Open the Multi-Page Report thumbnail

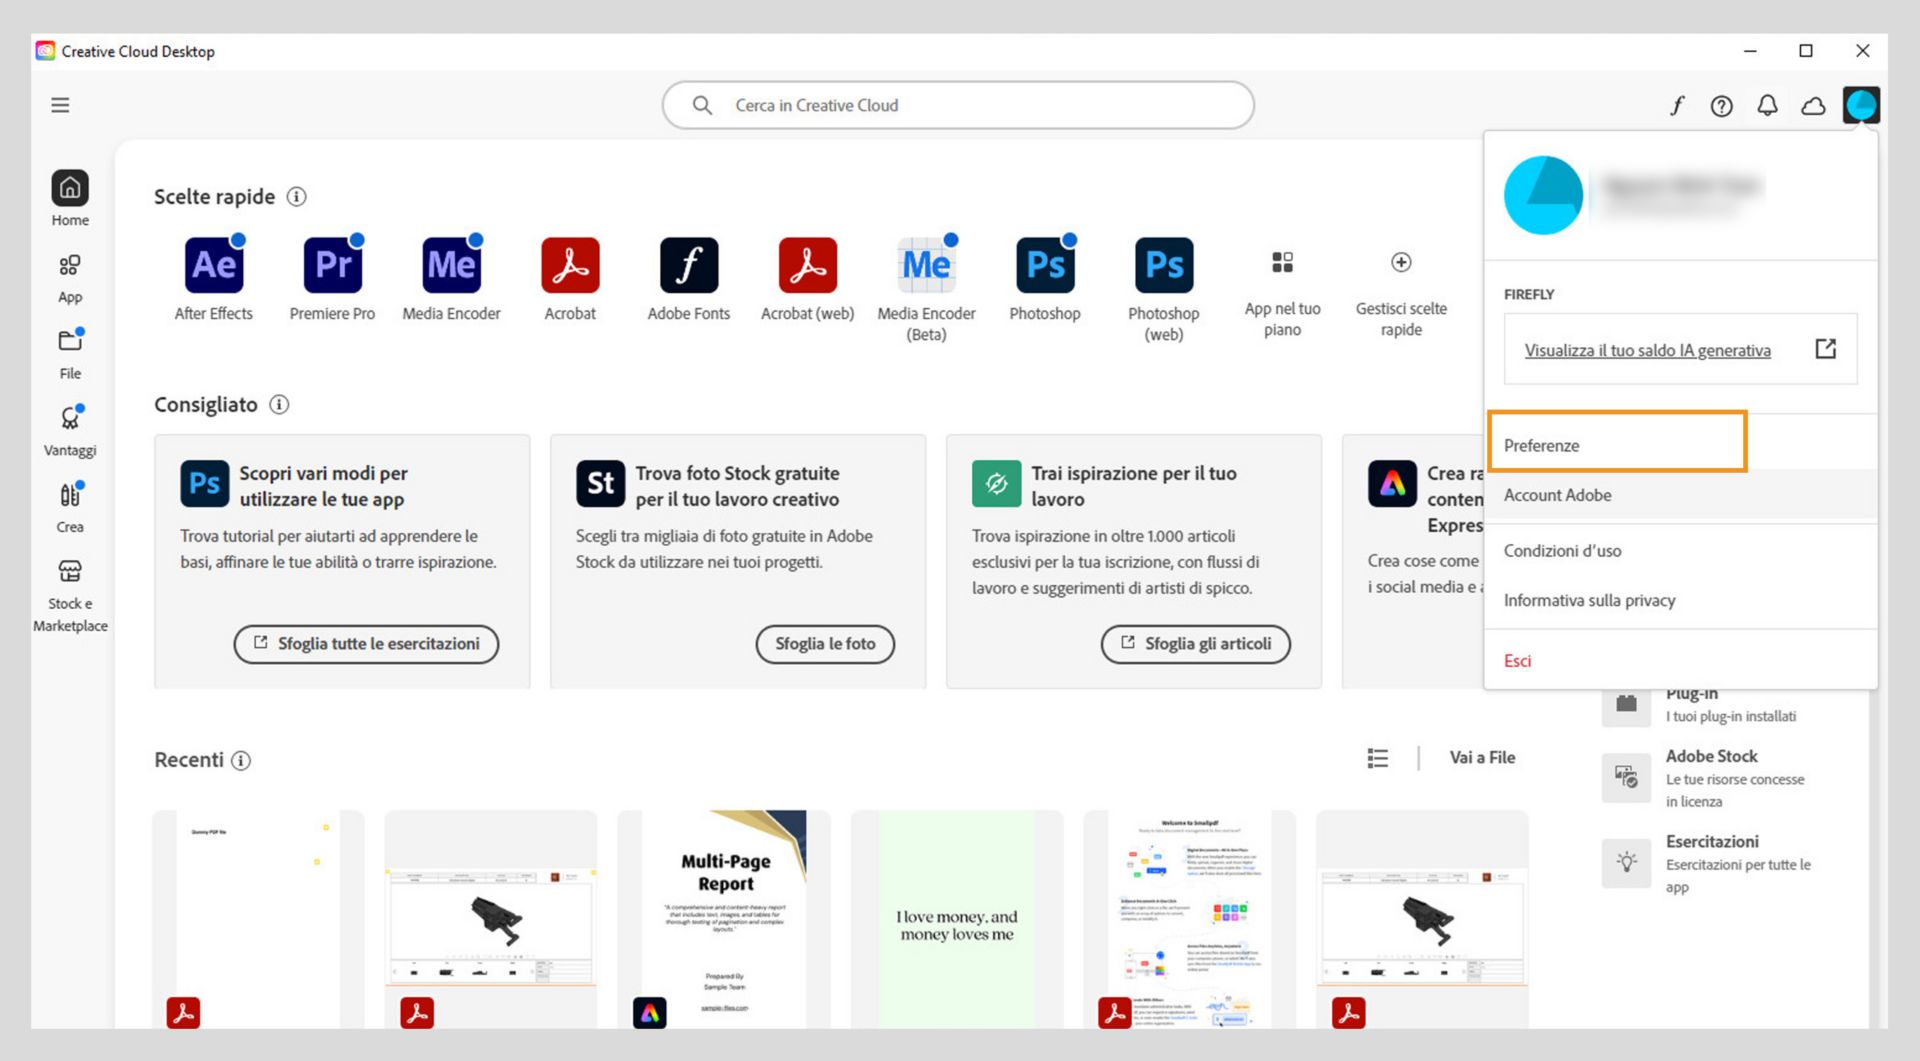coord(724,919)
